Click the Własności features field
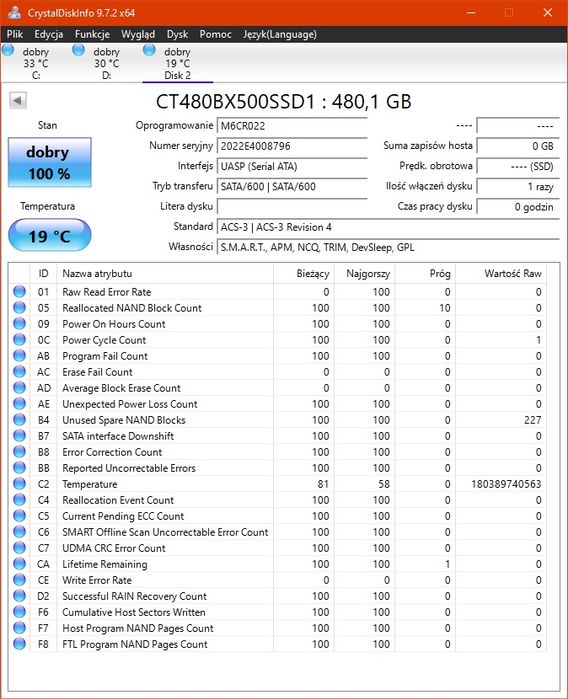 [x=388, y=247]
